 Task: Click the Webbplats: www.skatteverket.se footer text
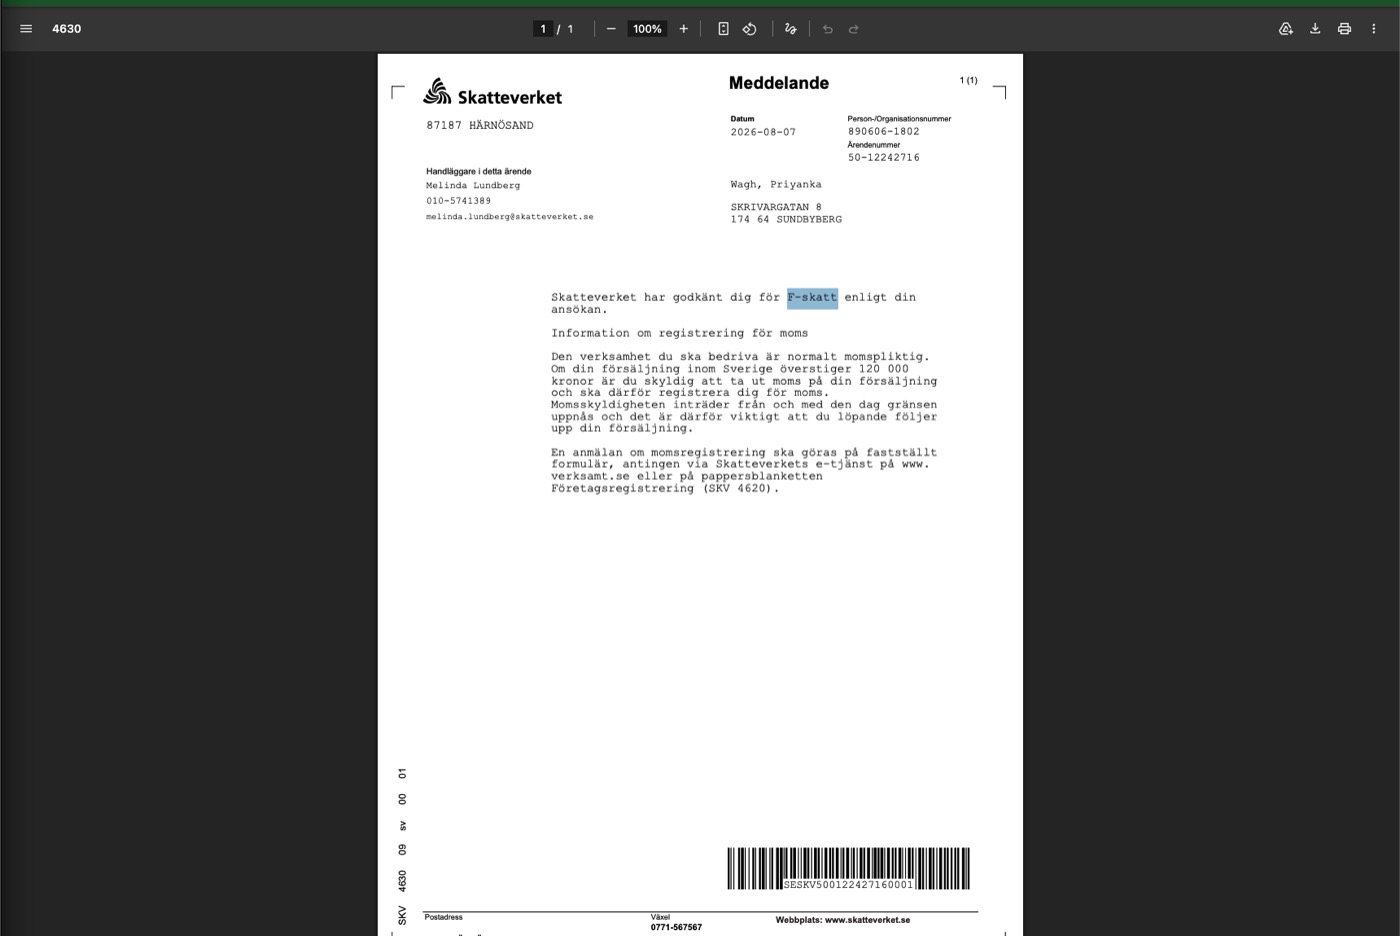[843, 920]
